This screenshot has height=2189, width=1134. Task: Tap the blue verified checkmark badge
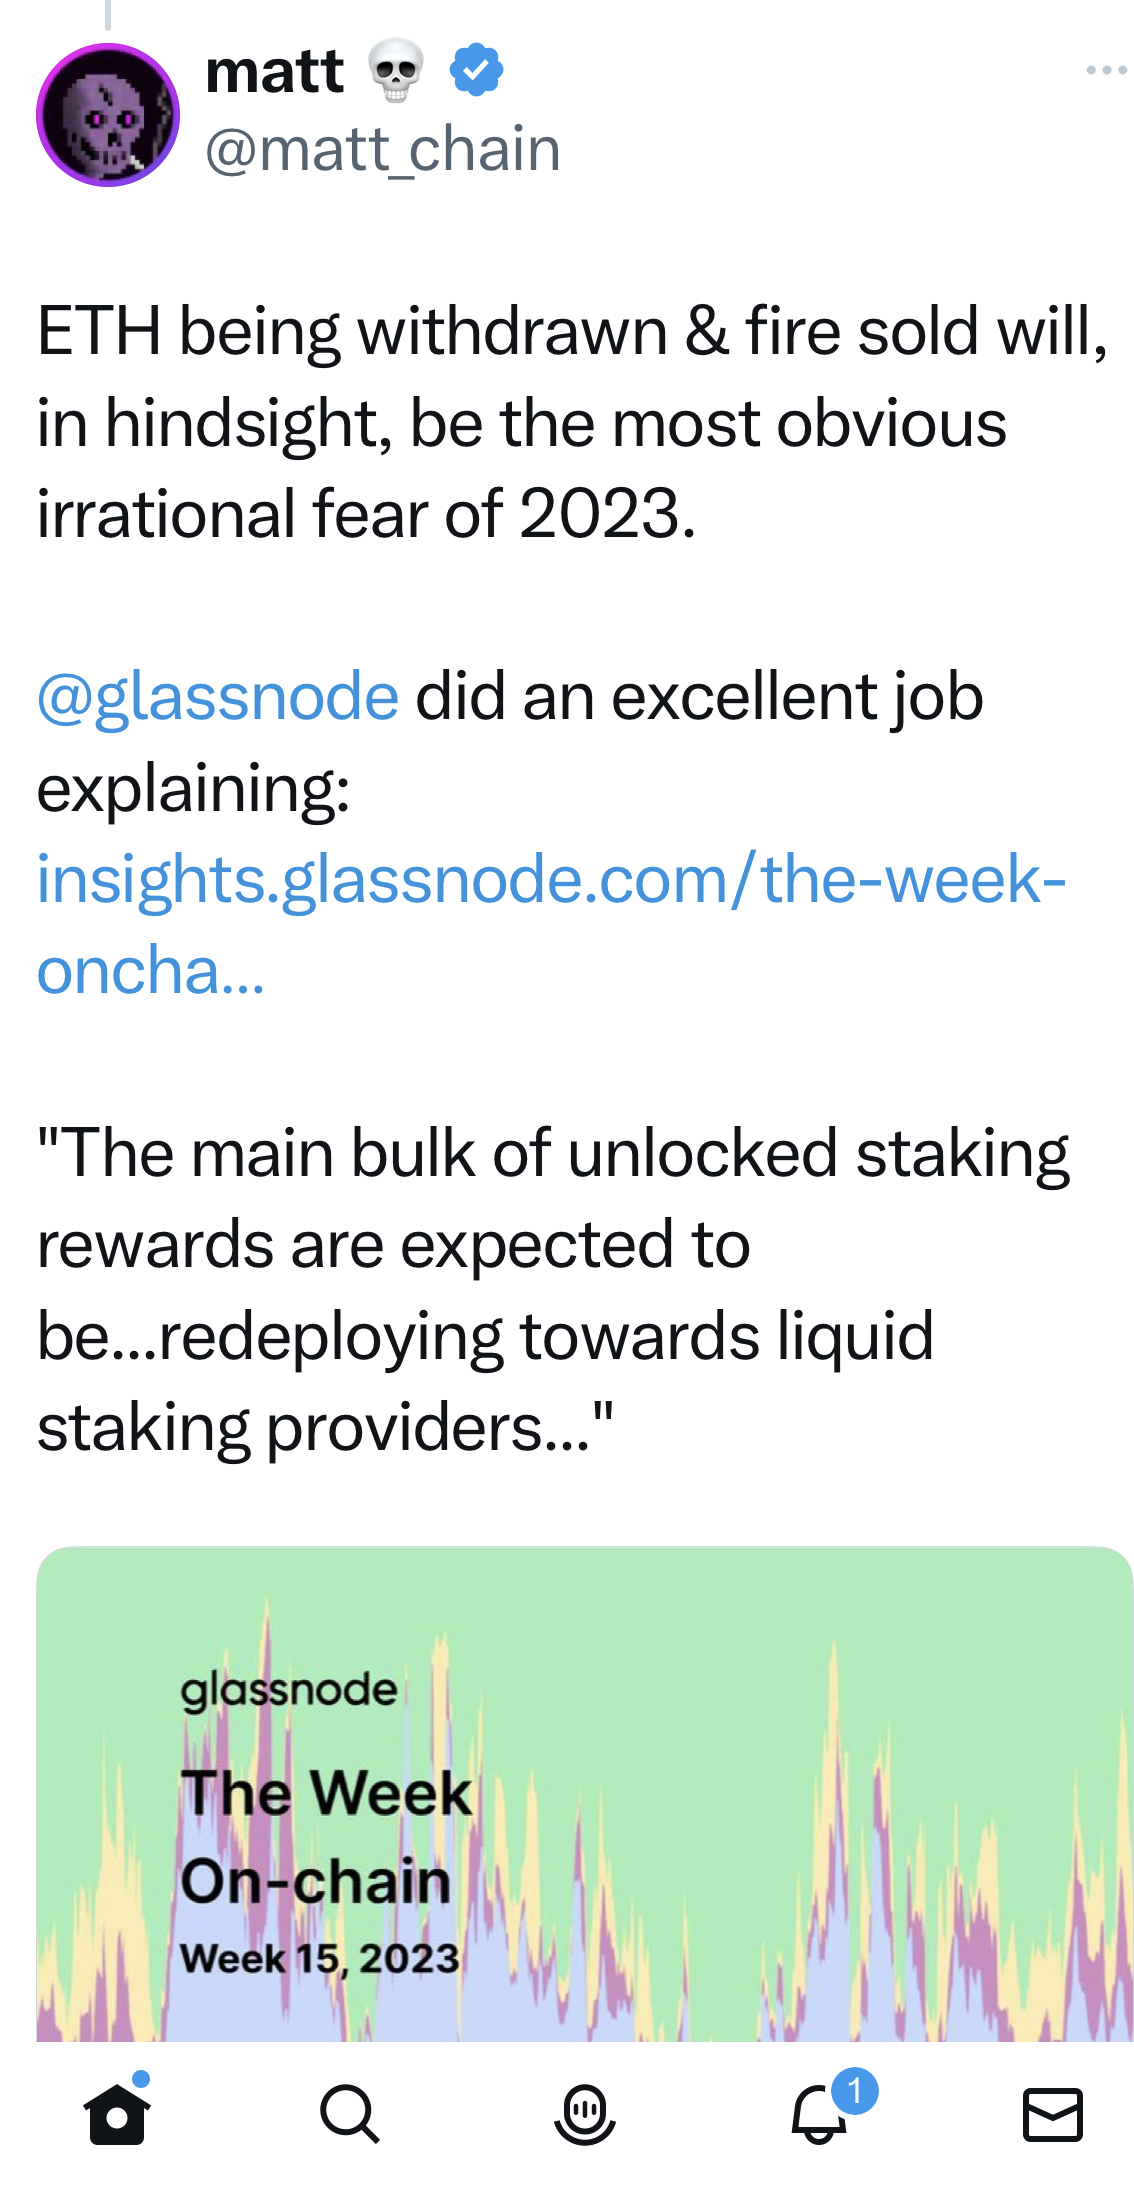(x=476, y=70)
